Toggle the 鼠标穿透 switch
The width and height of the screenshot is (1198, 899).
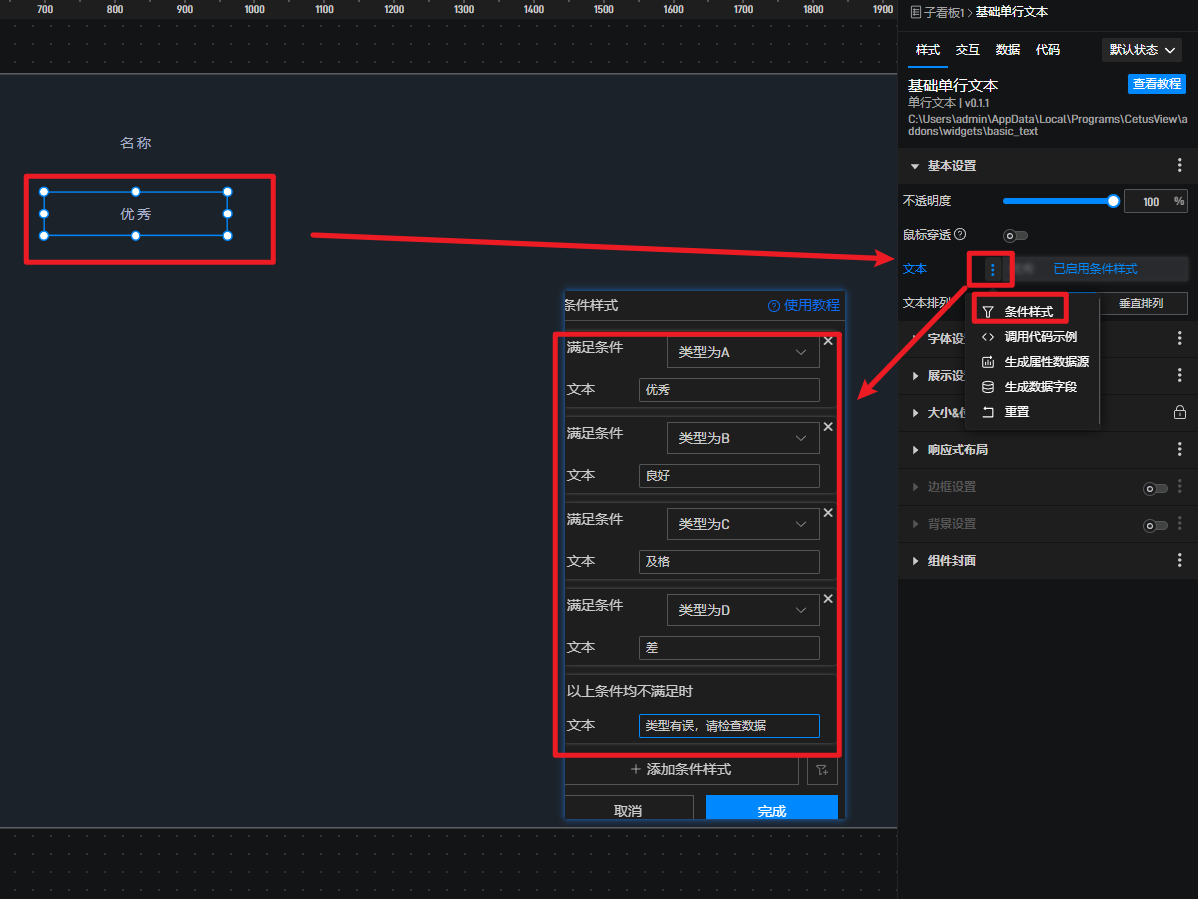1015,236
